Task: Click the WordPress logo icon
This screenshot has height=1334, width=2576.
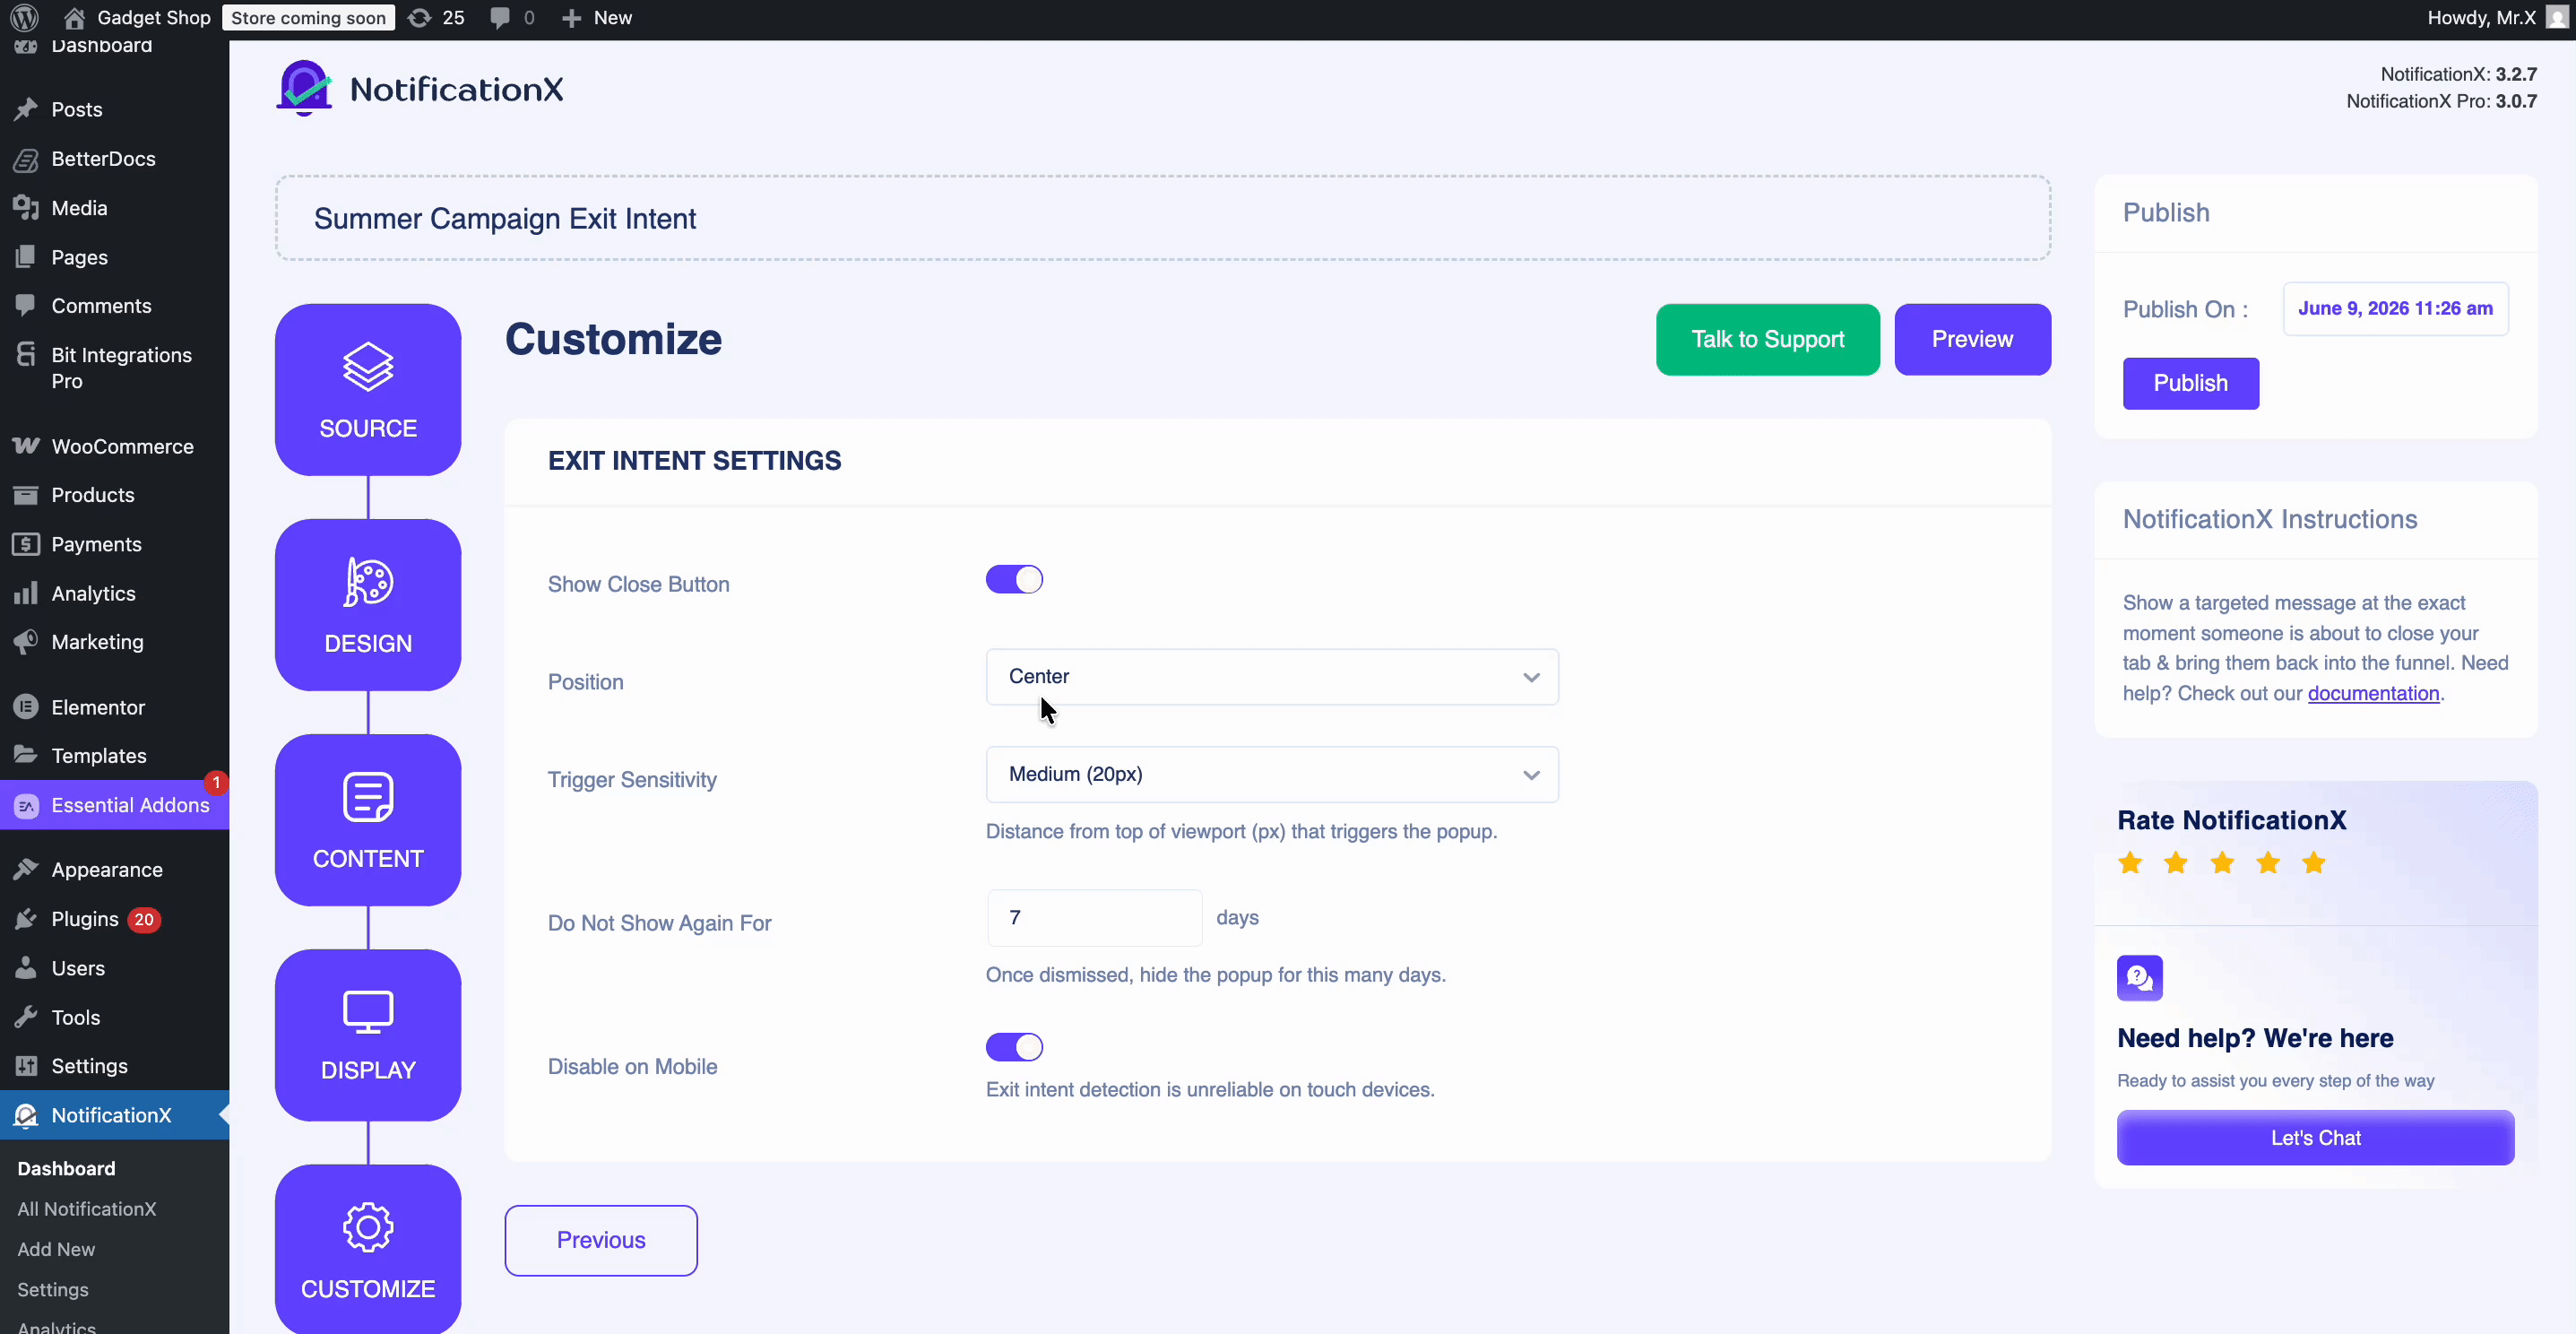Action: click(x=24, y=18)
